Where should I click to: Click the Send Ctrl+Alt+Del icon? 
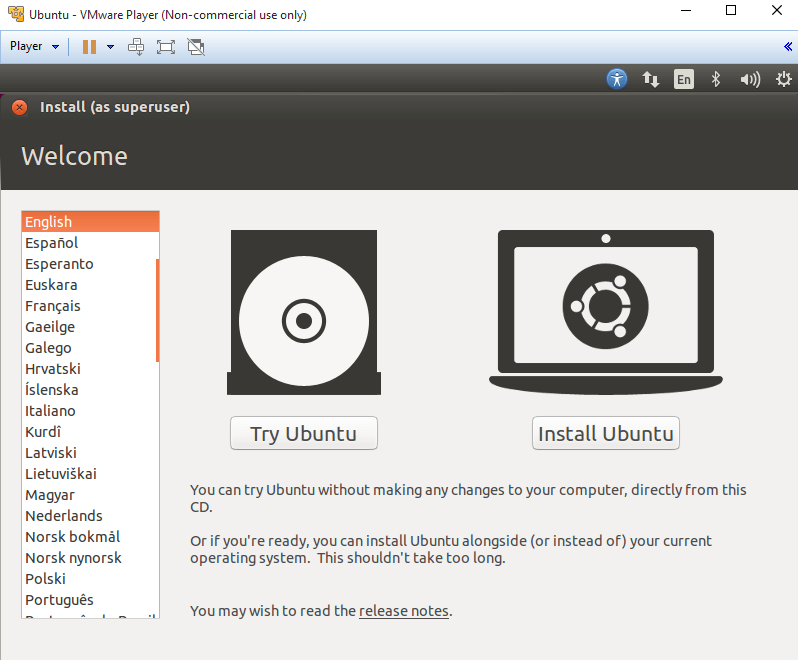point(136,46)
